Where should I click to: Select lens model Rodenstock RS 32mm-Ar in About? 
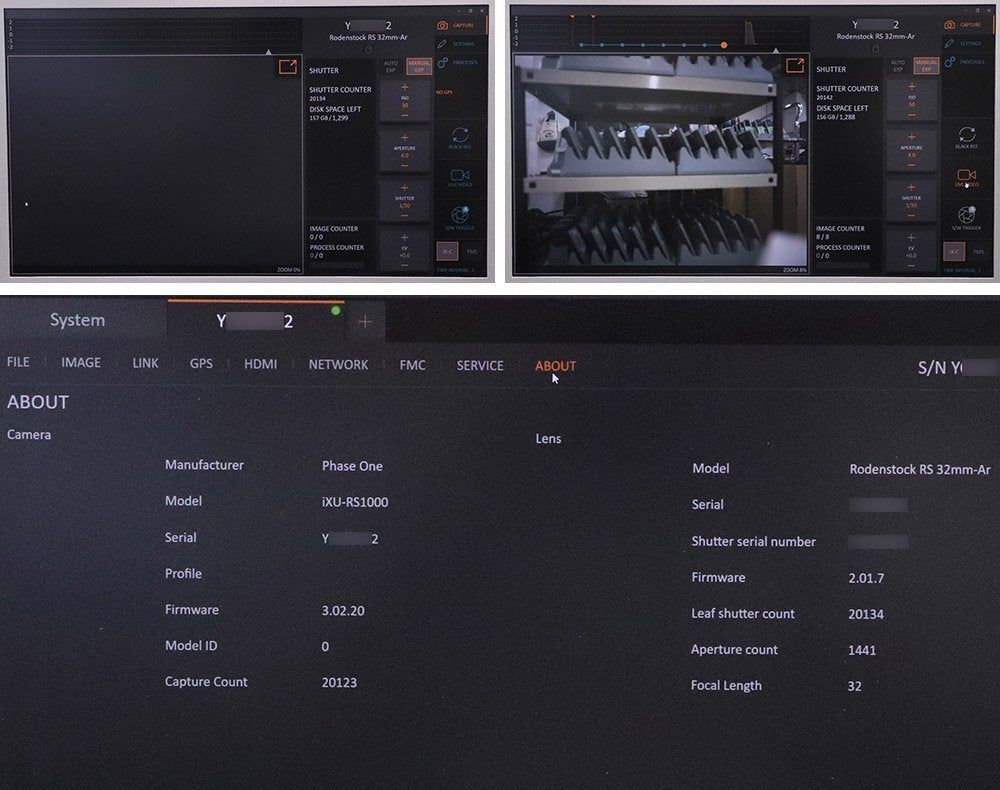click(x=920, y=470)
